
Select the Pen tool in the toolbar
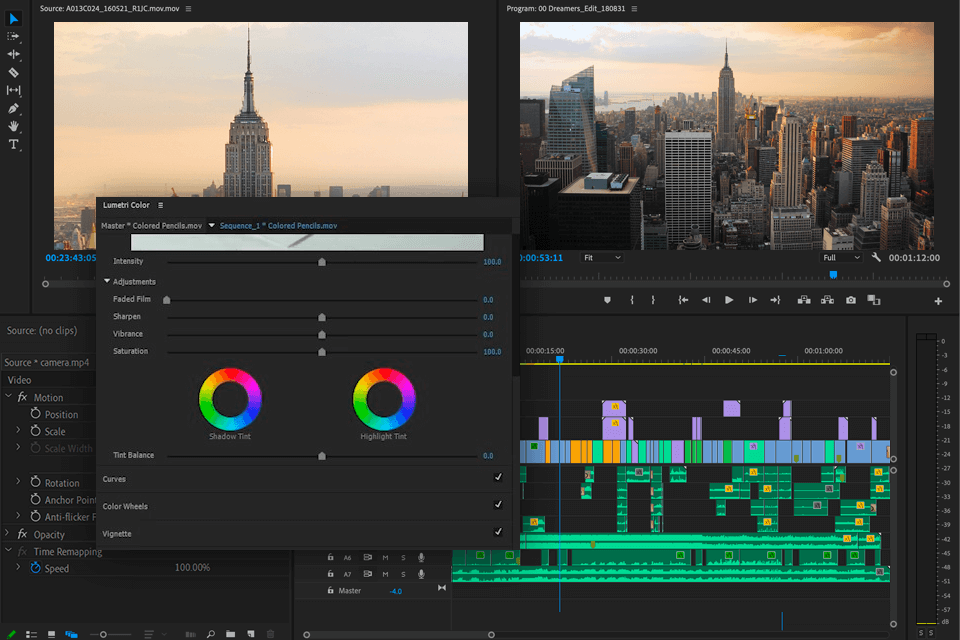tap(14, 108)
